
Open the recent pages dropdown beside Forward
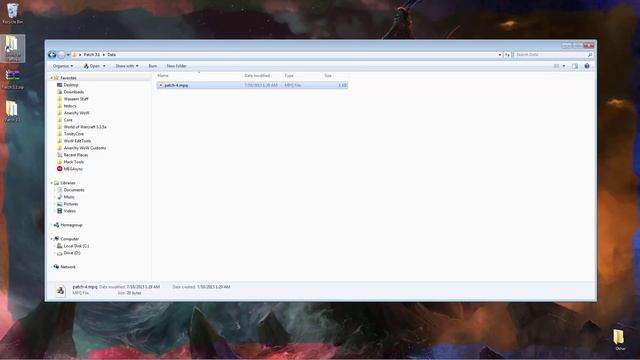[x=68, y=55]
